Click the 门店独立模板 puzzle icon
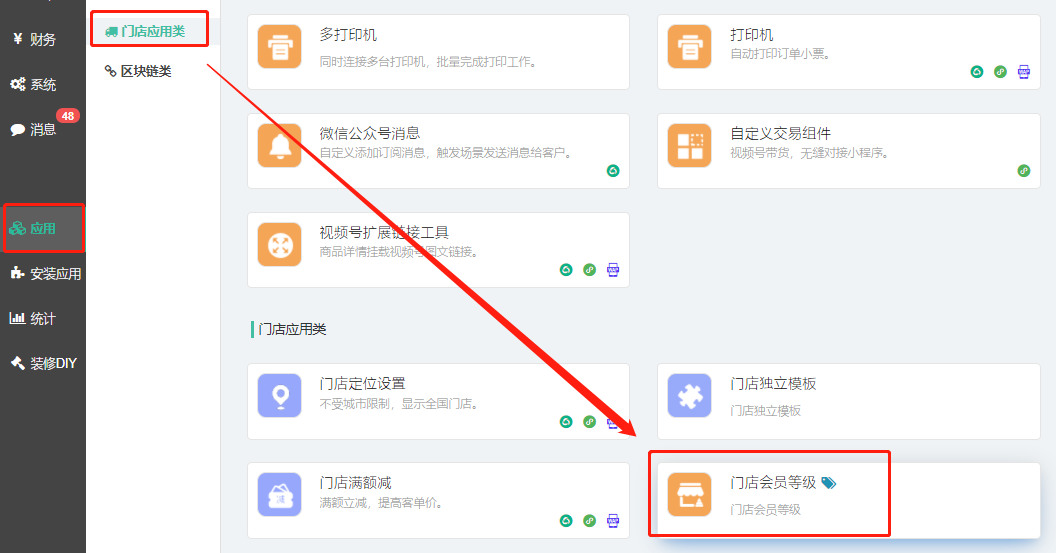Viewport: 1056px width, 553px height. (690, 395)
